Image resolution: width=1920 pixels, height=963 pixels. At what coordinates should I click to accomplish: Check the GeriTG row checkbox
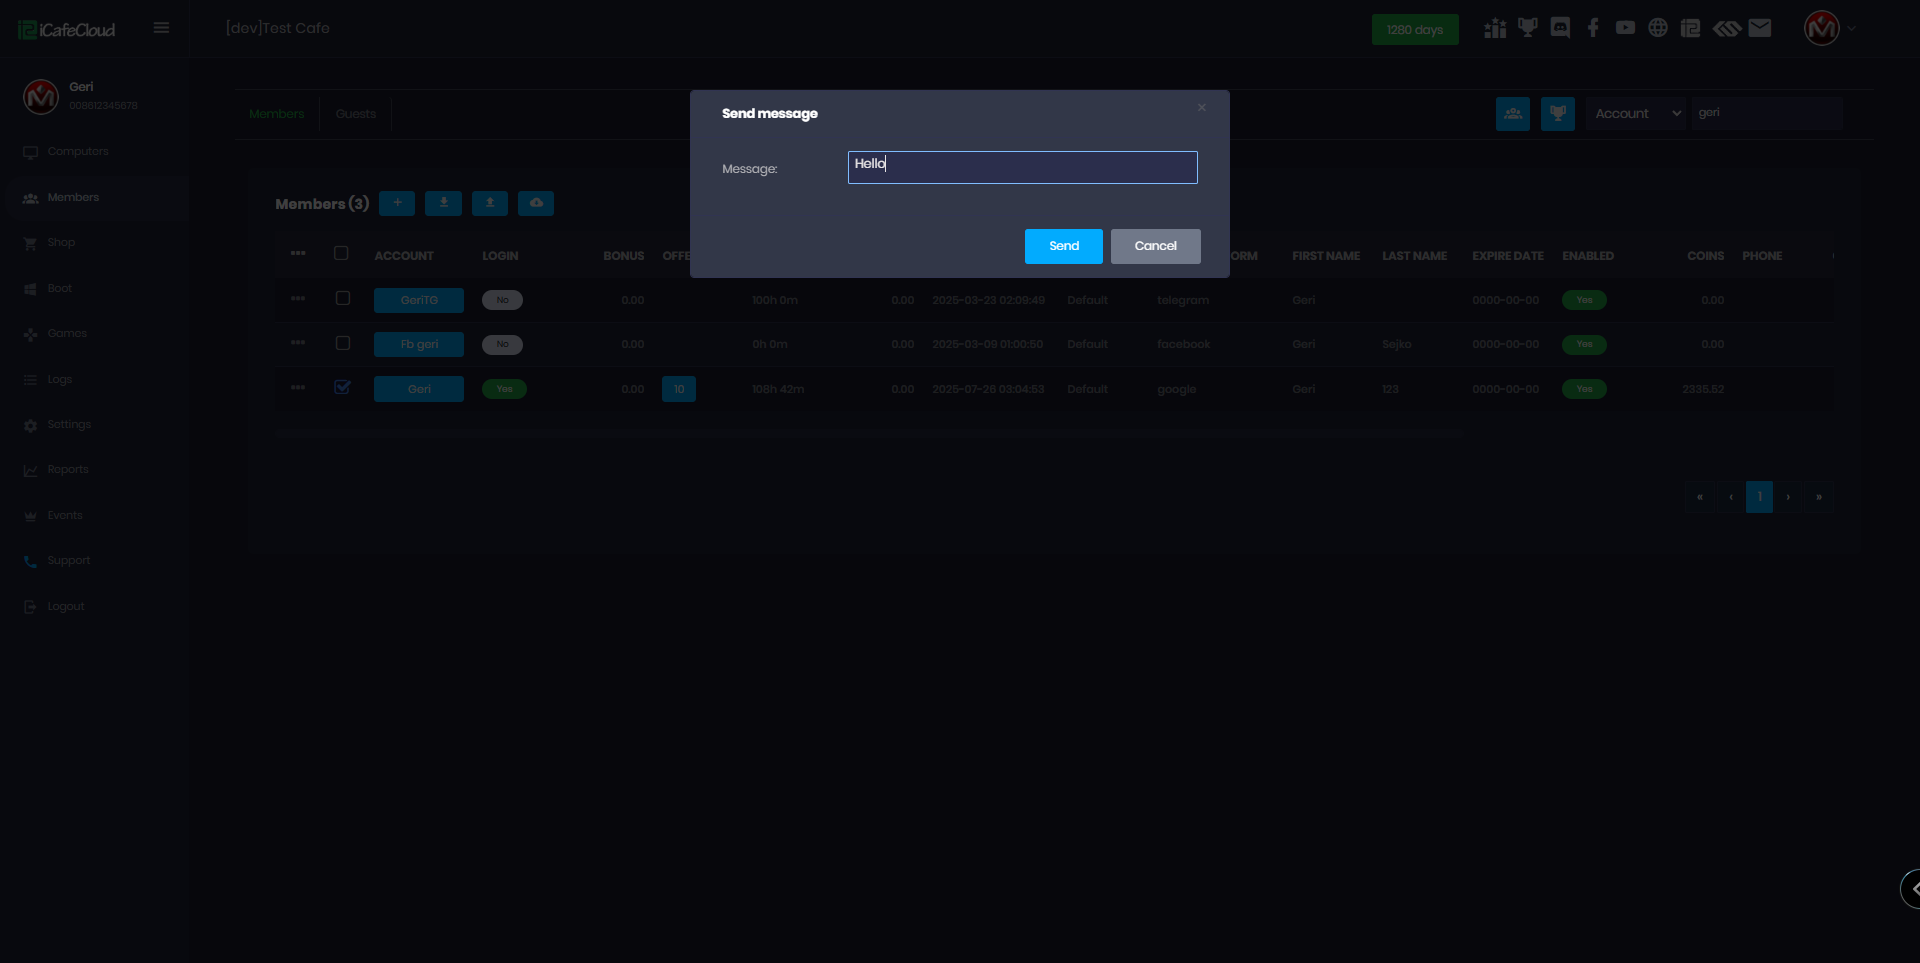tap(343, 298)
